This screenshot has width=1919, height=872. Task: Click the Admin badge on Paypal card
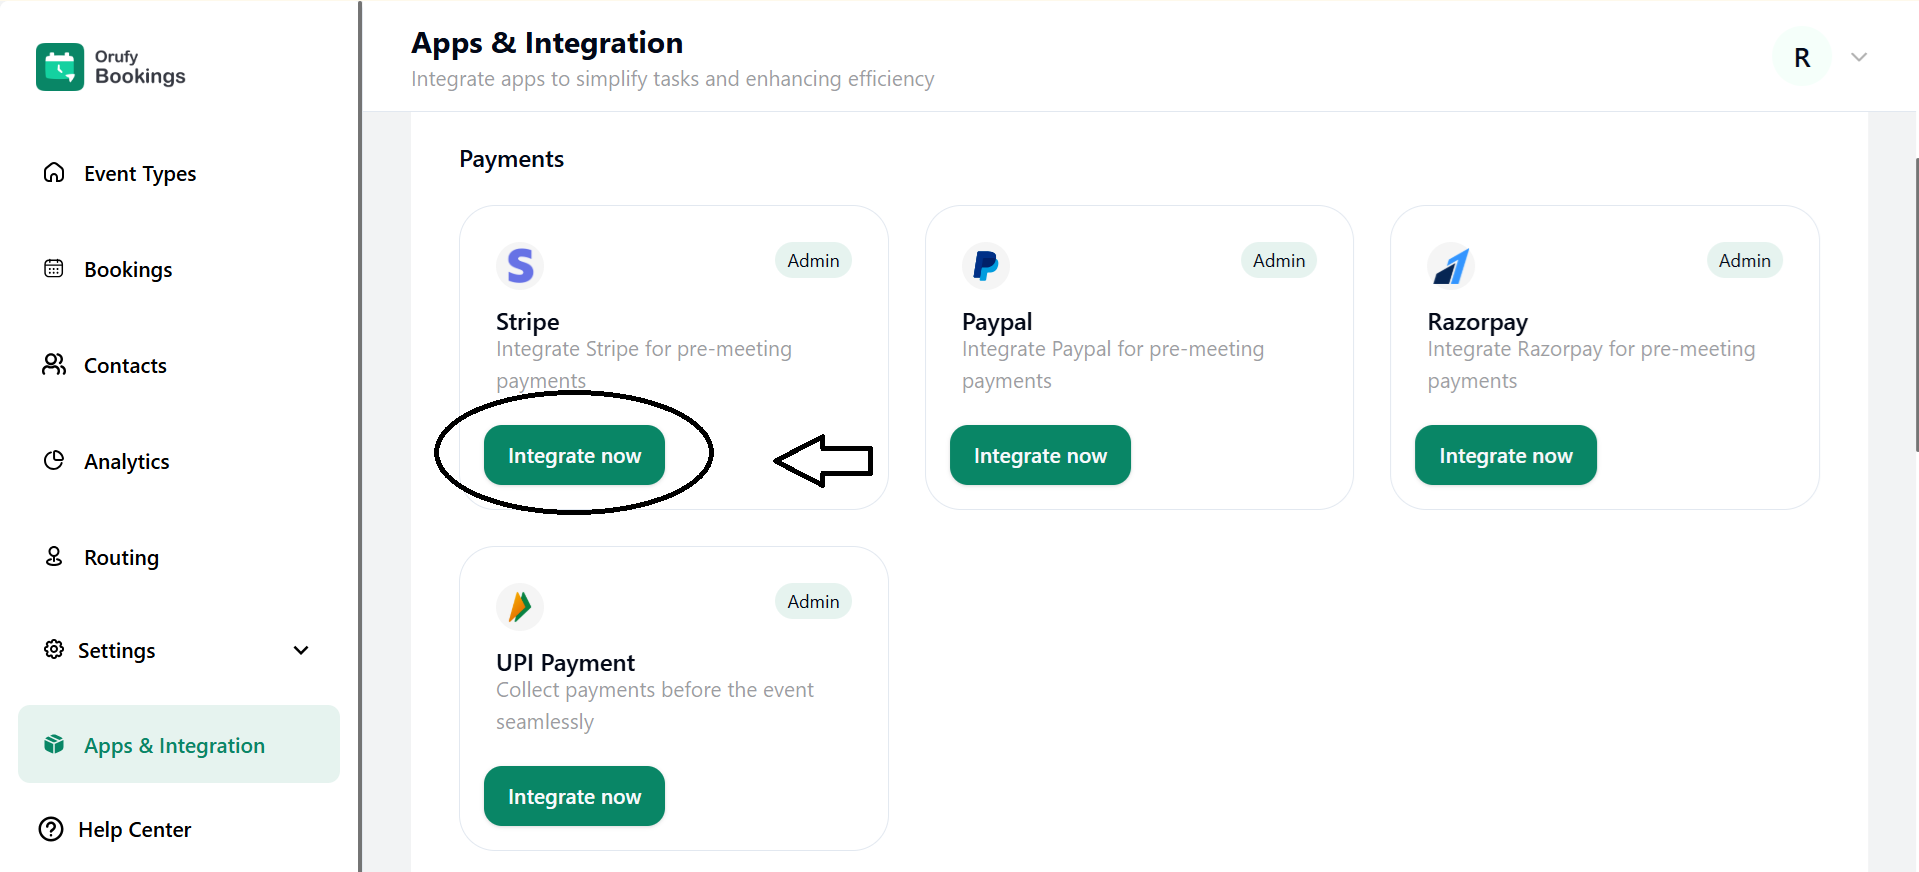(x=1278, y=260)
